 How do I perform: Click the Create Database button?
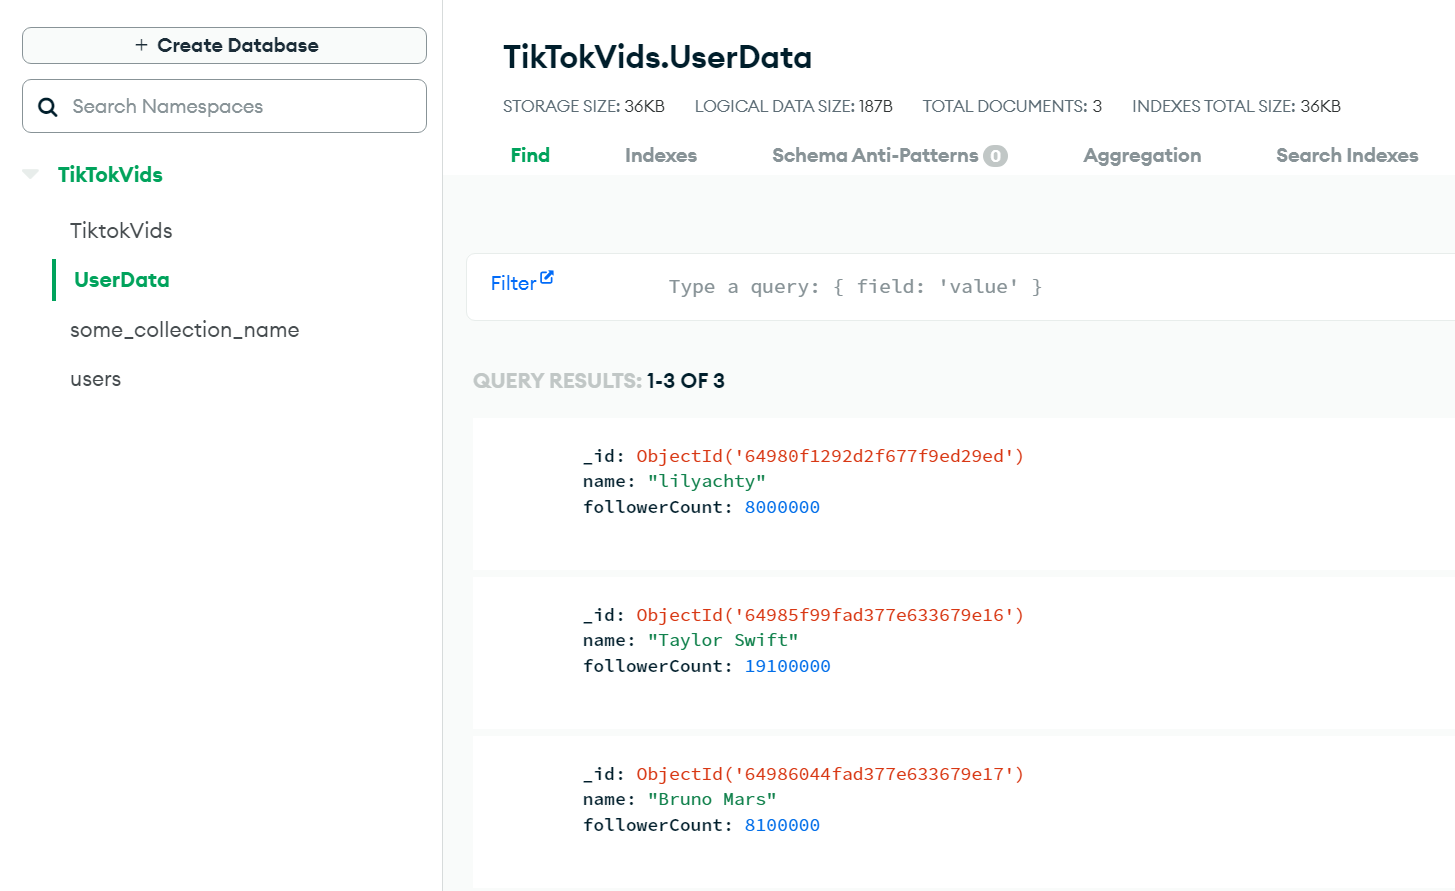(x=224, y=45)
